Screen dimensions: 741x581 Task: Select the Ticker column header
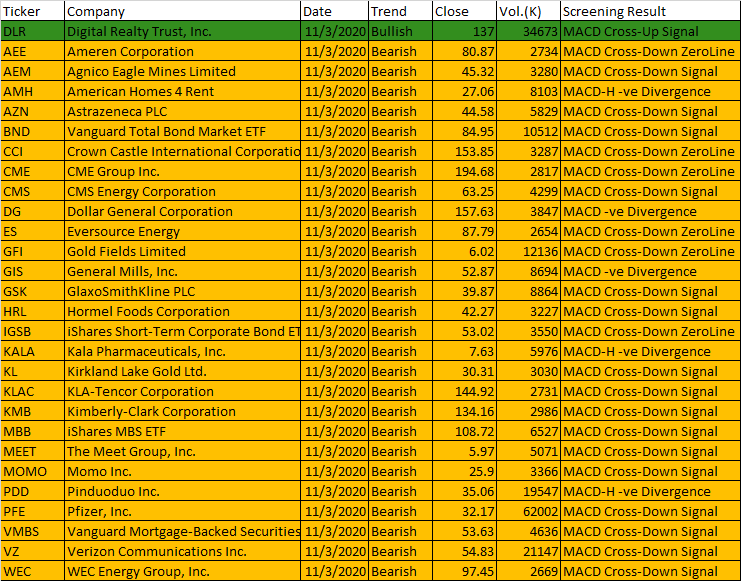(32, 11)
